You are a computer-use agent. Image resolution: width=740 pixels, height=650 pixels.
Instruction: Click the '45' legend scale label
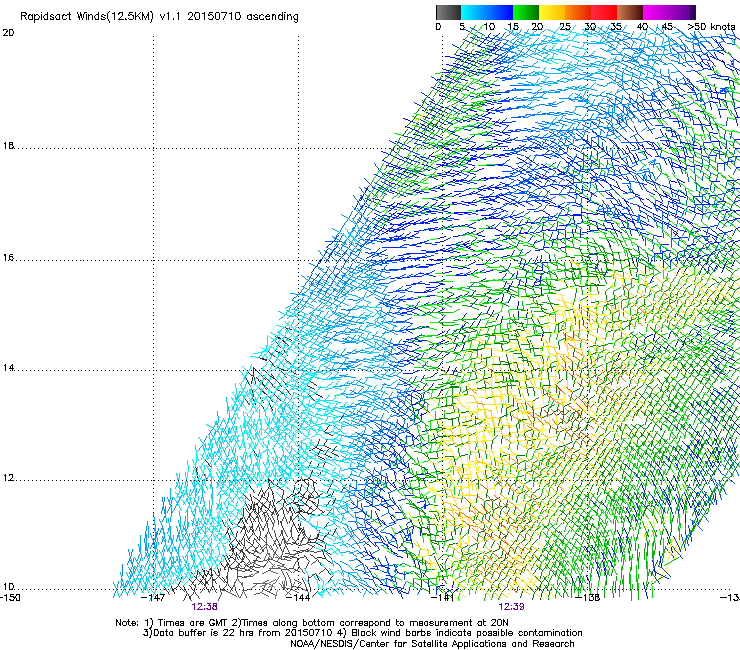click(667, 26)
